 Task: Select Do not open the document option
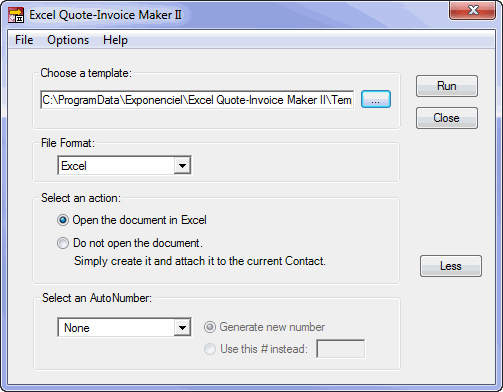coord(63,243)
